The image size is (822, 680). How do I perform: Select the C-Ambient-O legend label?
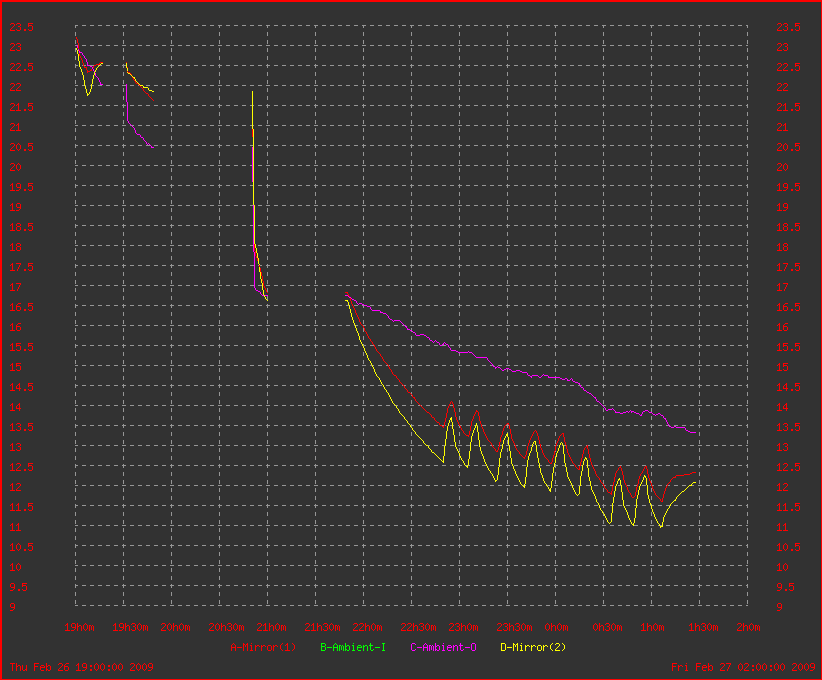coord(443,647)
